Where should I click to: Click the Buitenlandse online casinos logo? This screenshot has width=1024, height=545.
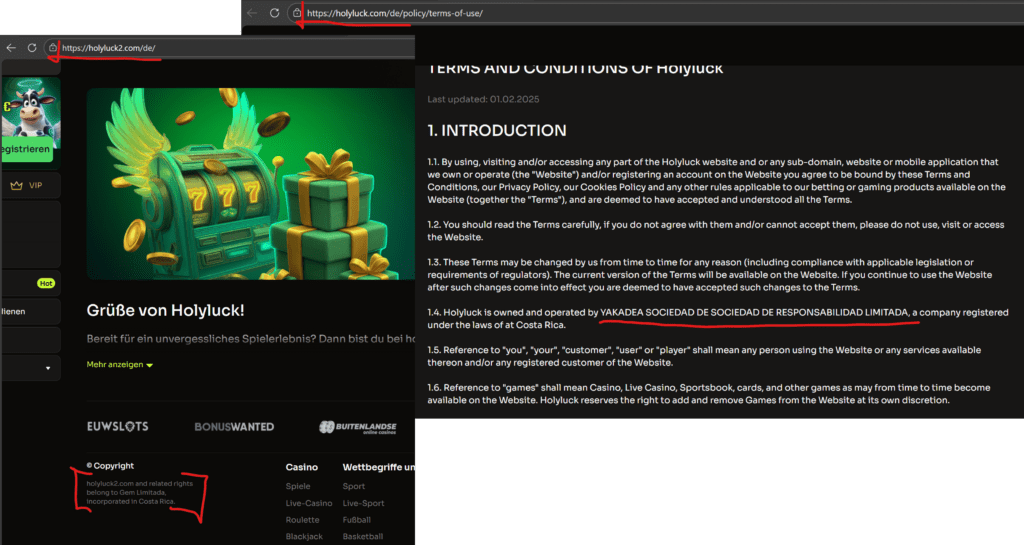[358, 427]
